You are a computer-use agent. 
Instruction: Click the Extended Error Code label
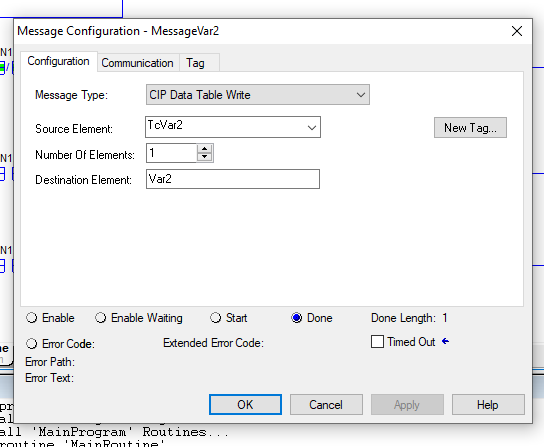click(213, 343)
